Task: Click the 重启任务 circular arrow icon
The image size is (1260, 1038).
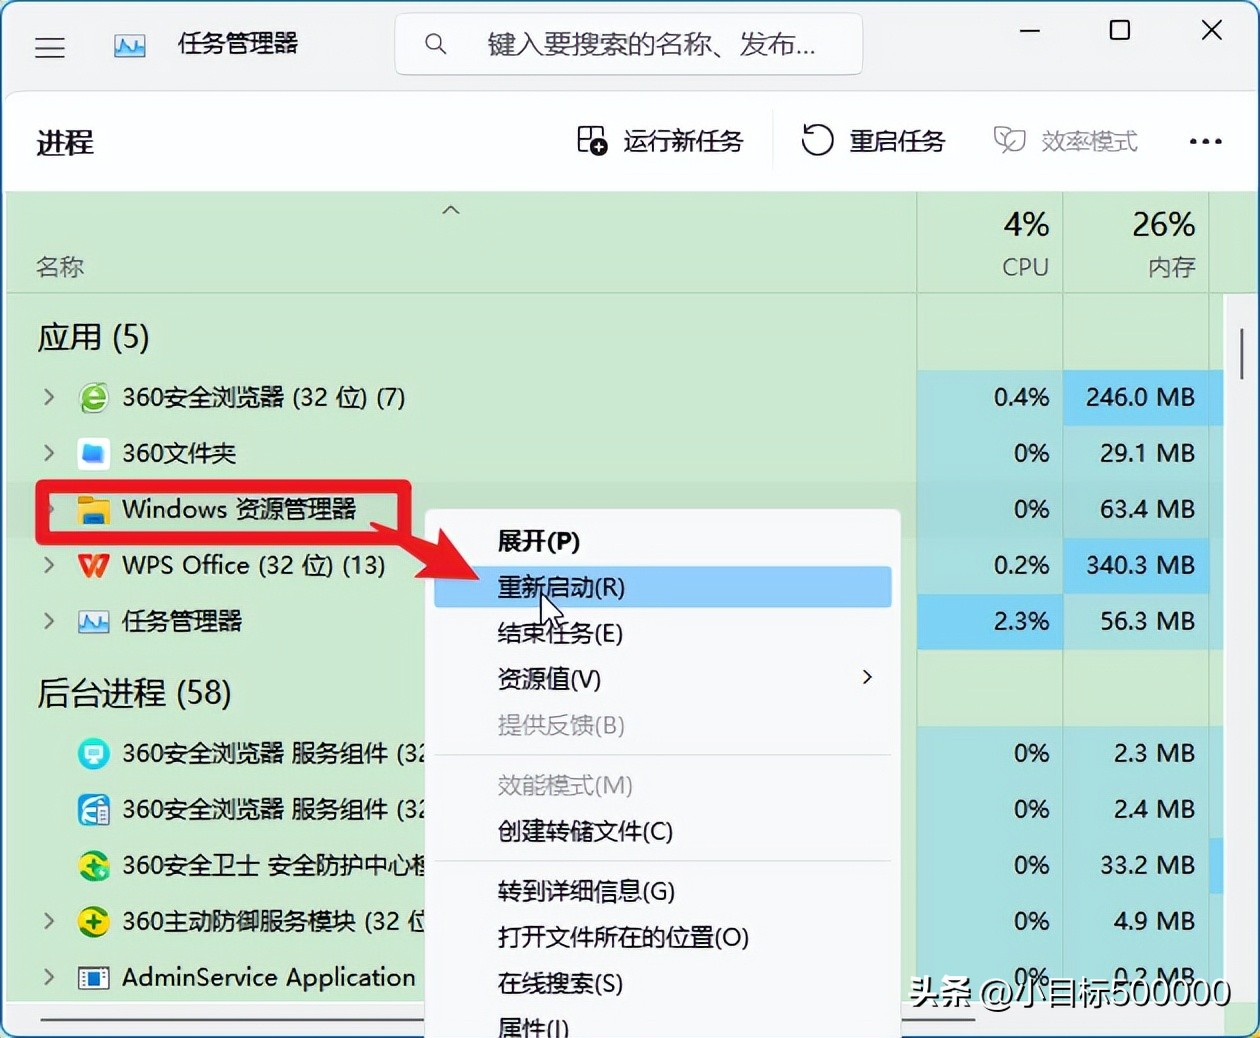Action: click(817, 141)
